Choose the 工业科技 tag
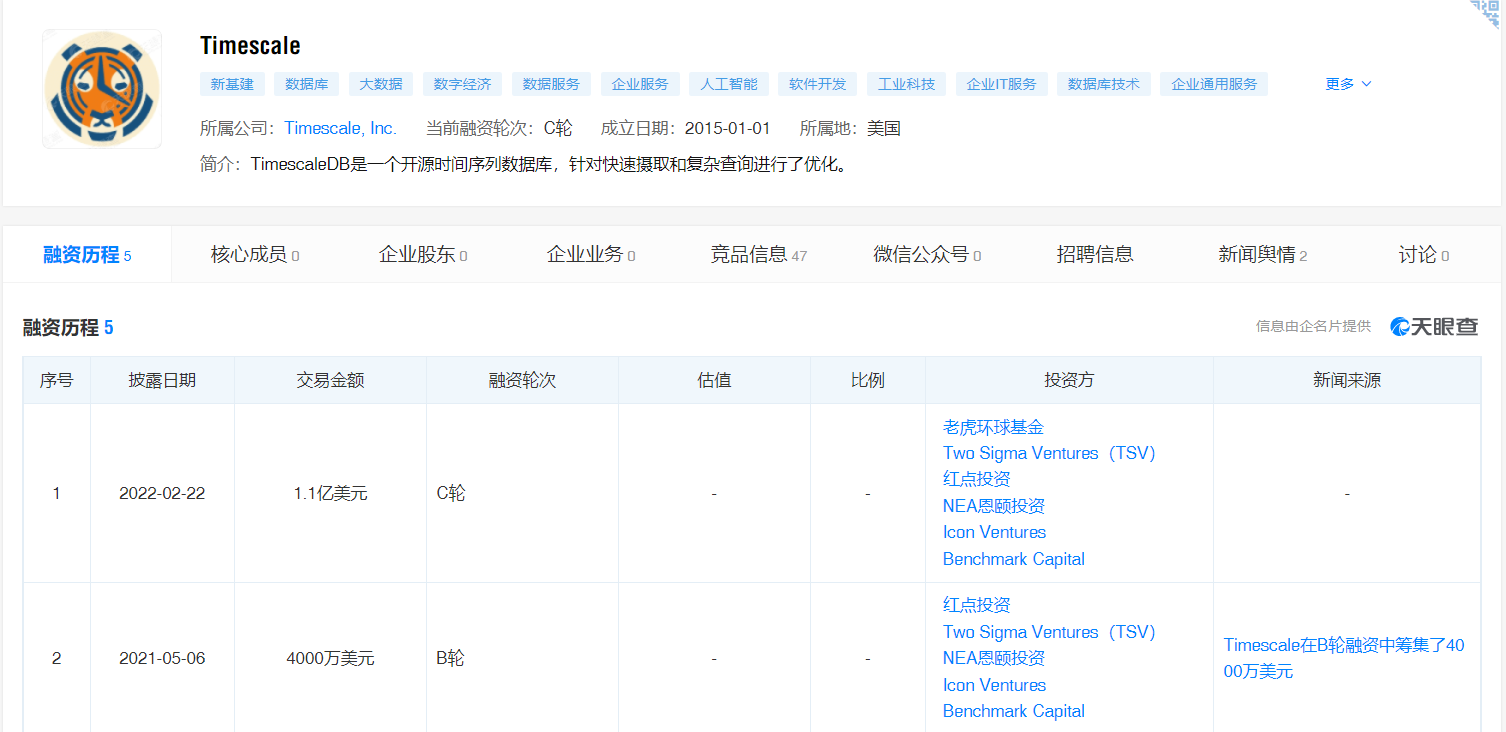This screenshot has width=1506, height=732. tap(906, 84)
